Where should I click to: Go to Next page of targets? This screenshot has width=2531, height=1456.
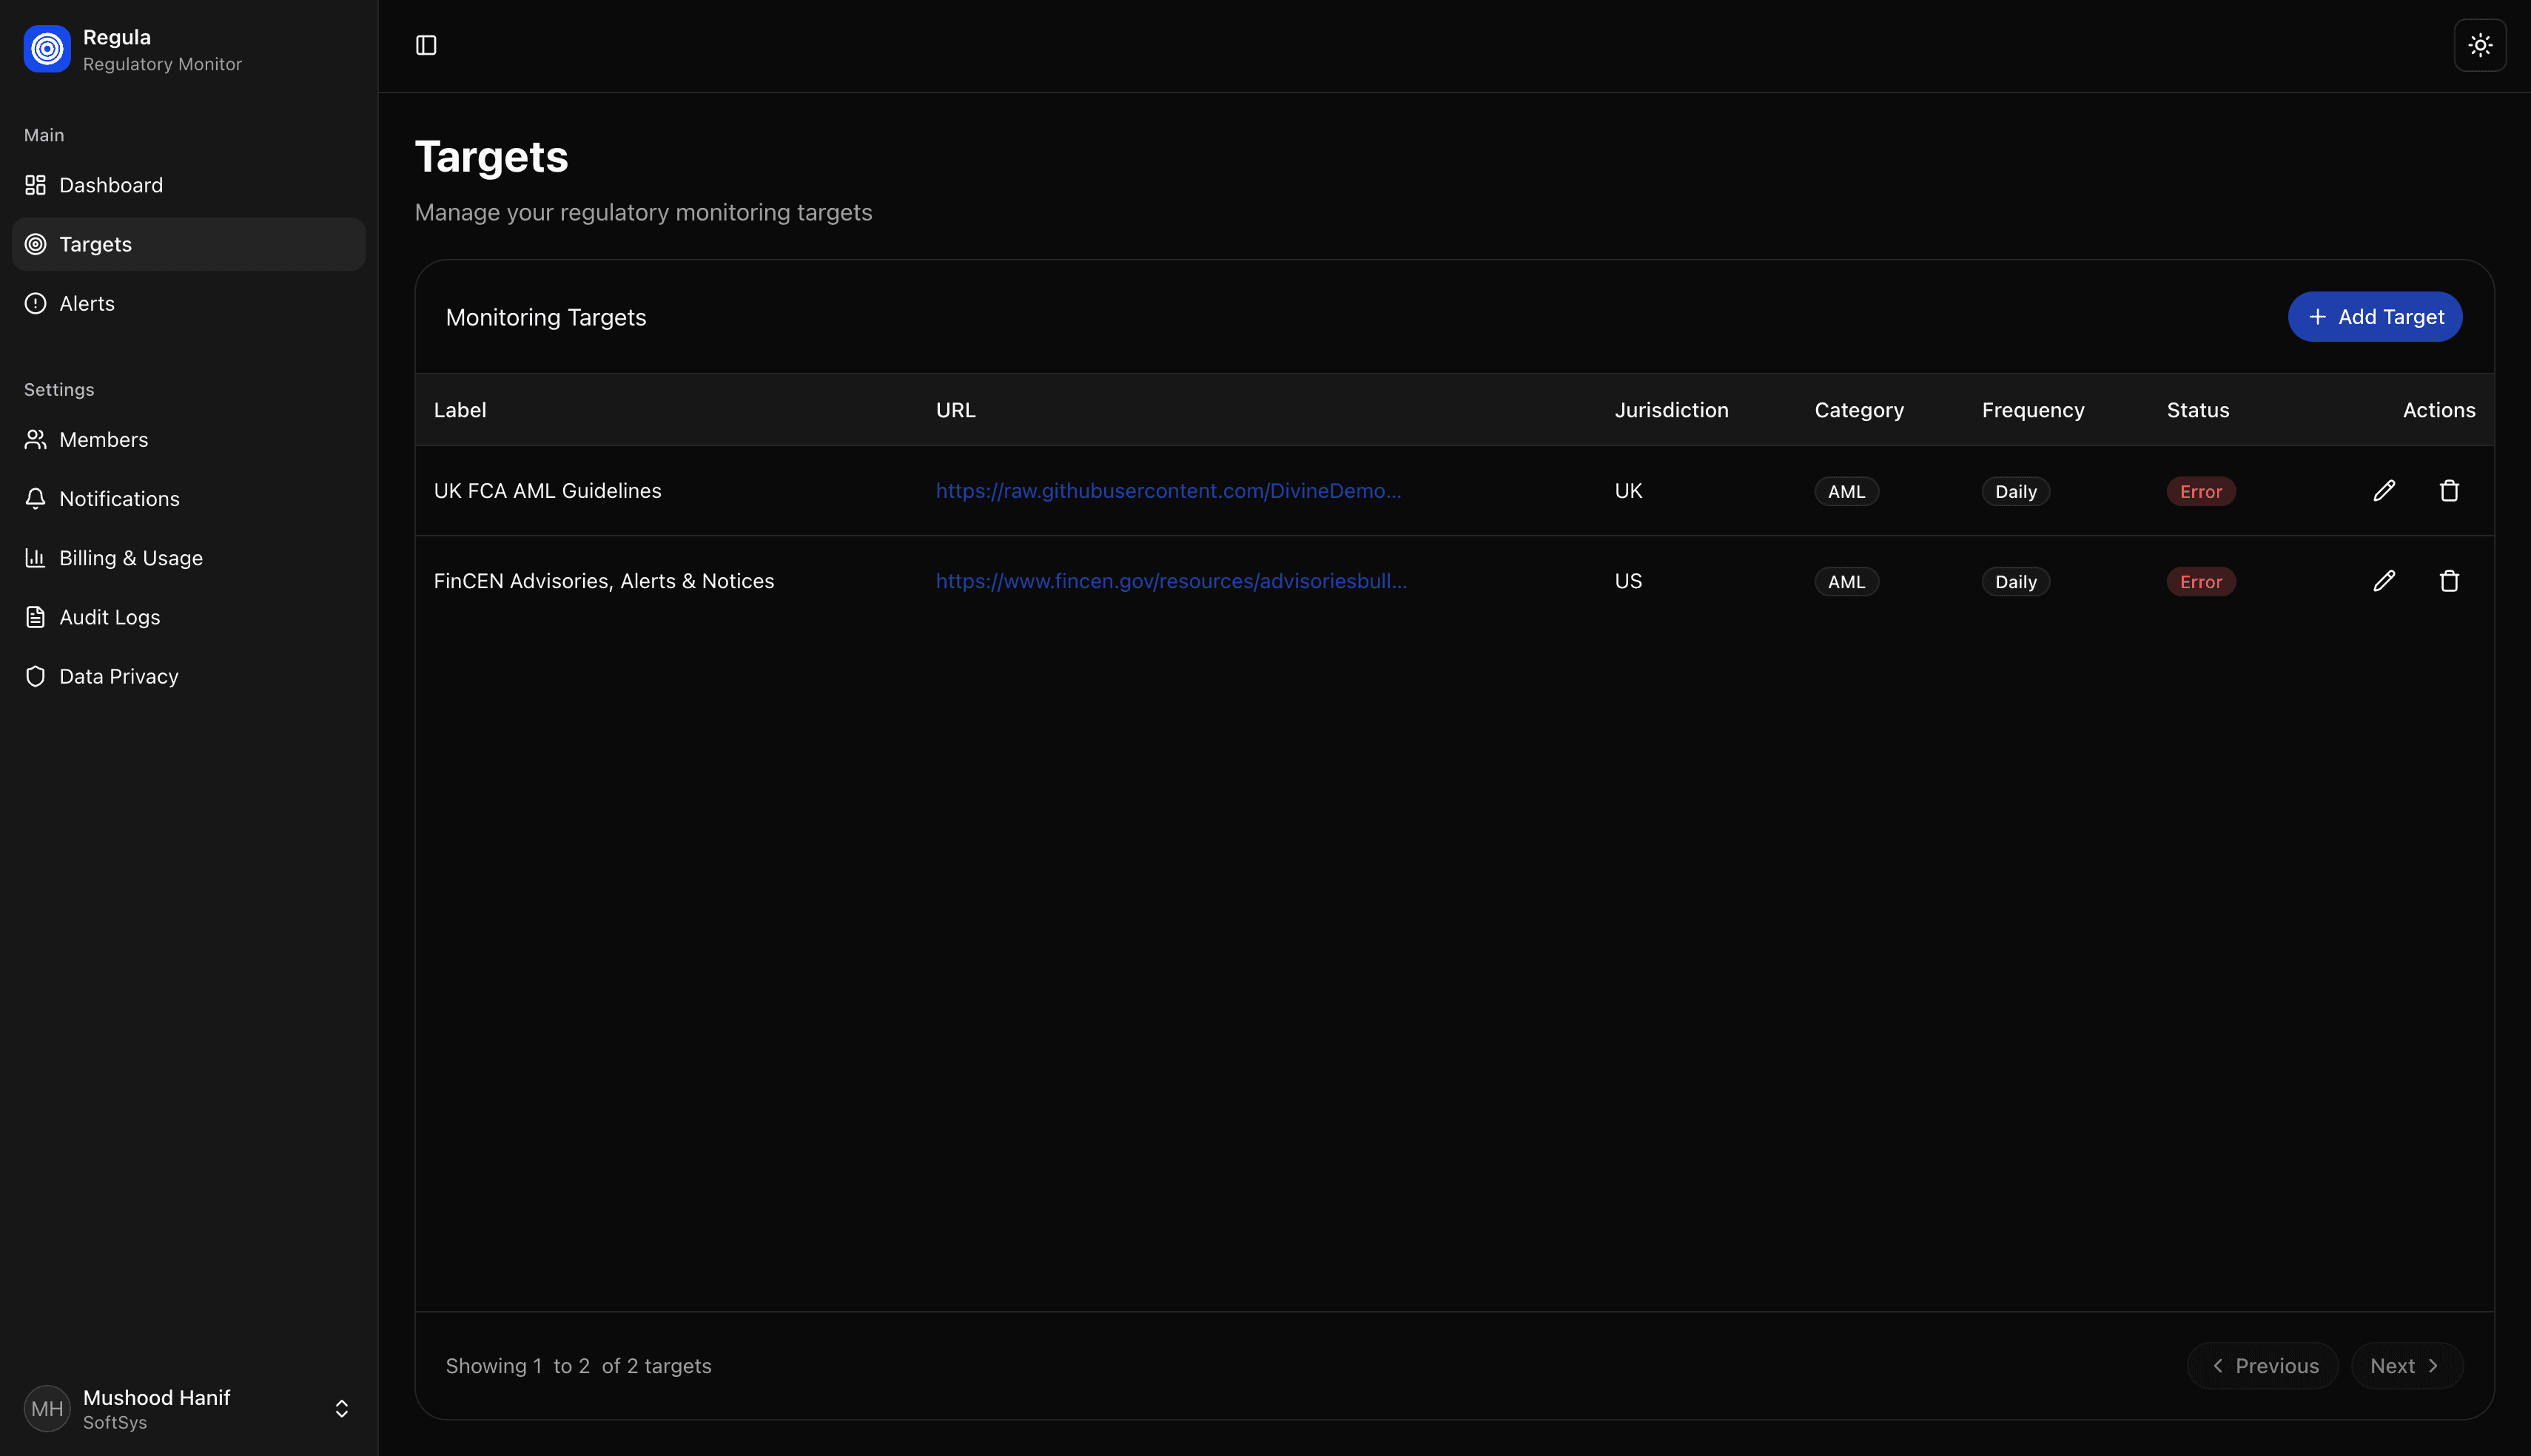[x=2405, y=1366]
